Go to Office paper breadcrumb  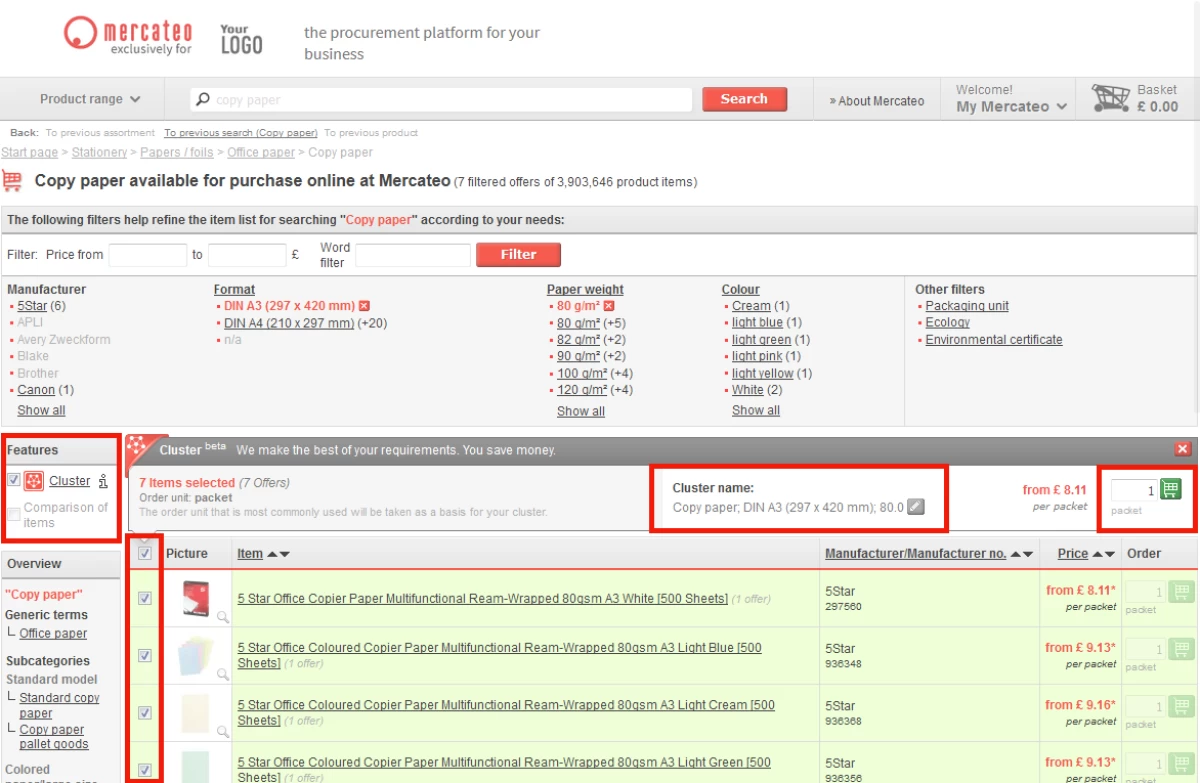(x=261, y=152)
